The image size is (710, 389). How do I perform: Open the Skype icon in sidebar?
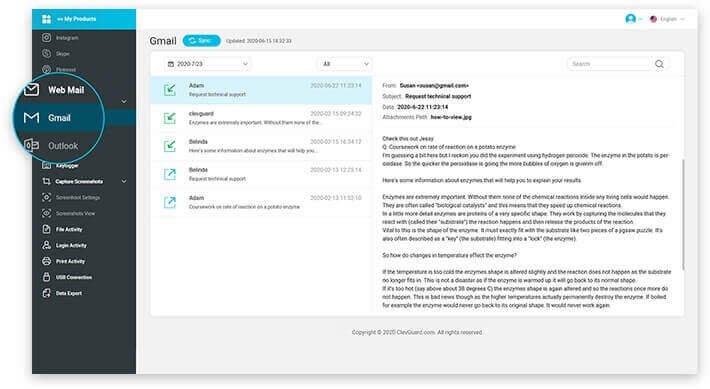coord(47,53)
